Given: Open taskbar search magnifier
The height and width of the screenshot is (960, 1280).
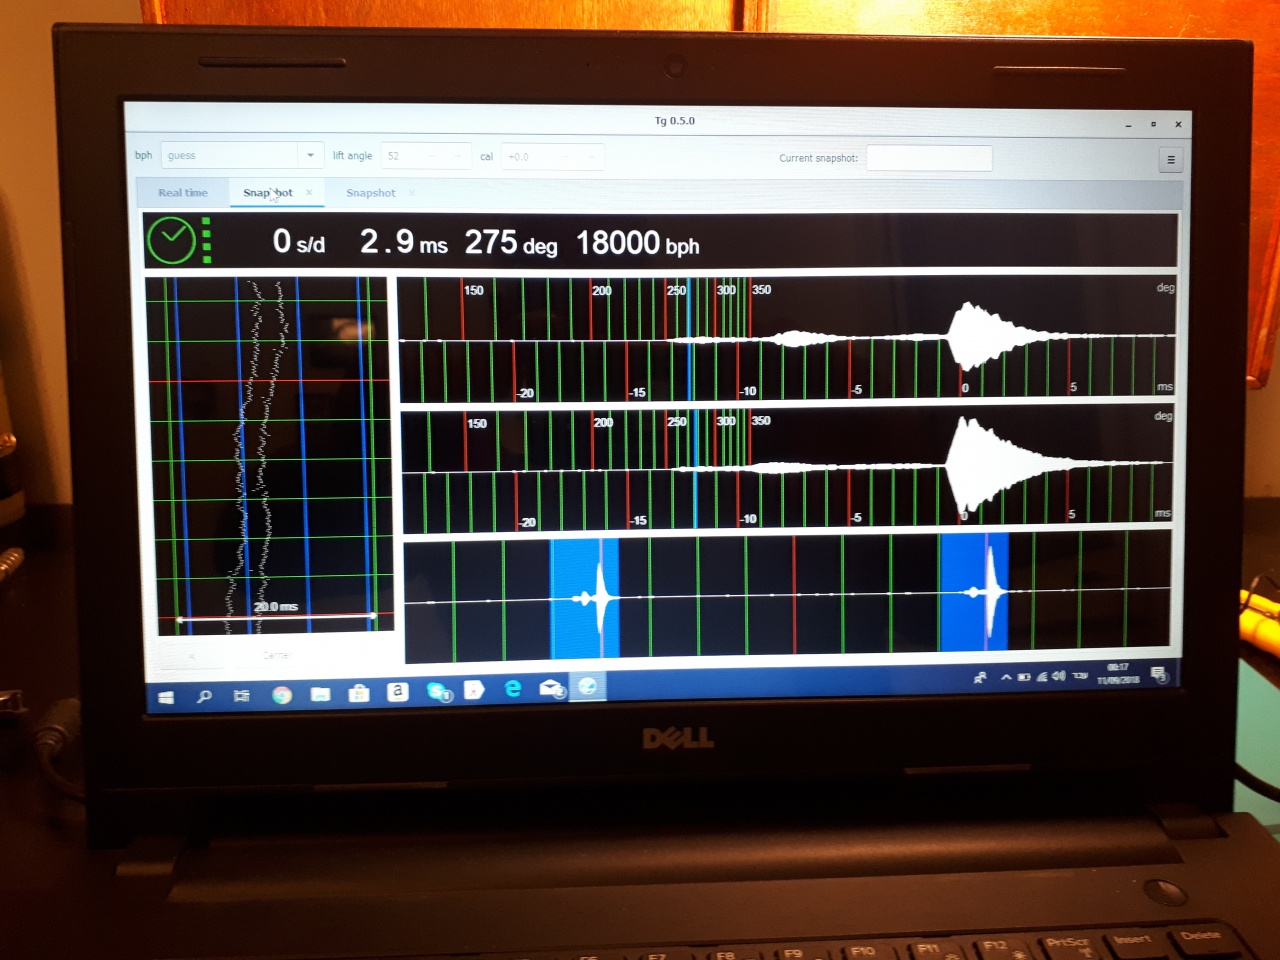Looking at the screenshot, I should pos(204,696).
